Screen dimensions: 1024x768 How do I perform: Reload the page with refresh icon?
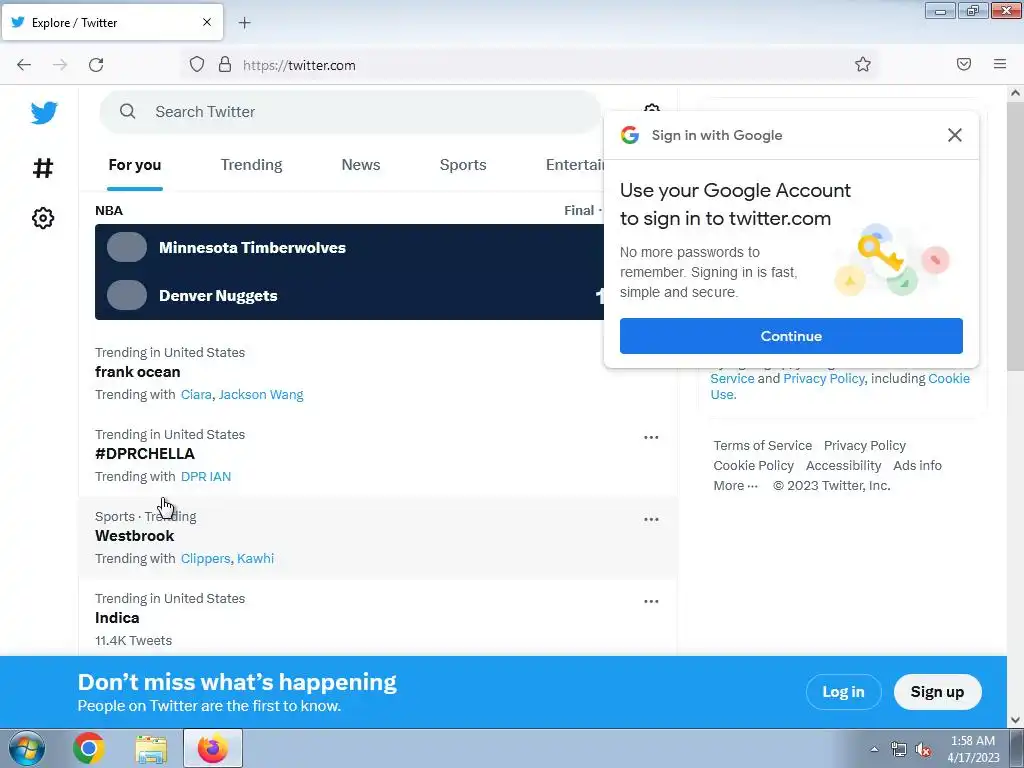[96, 65]
